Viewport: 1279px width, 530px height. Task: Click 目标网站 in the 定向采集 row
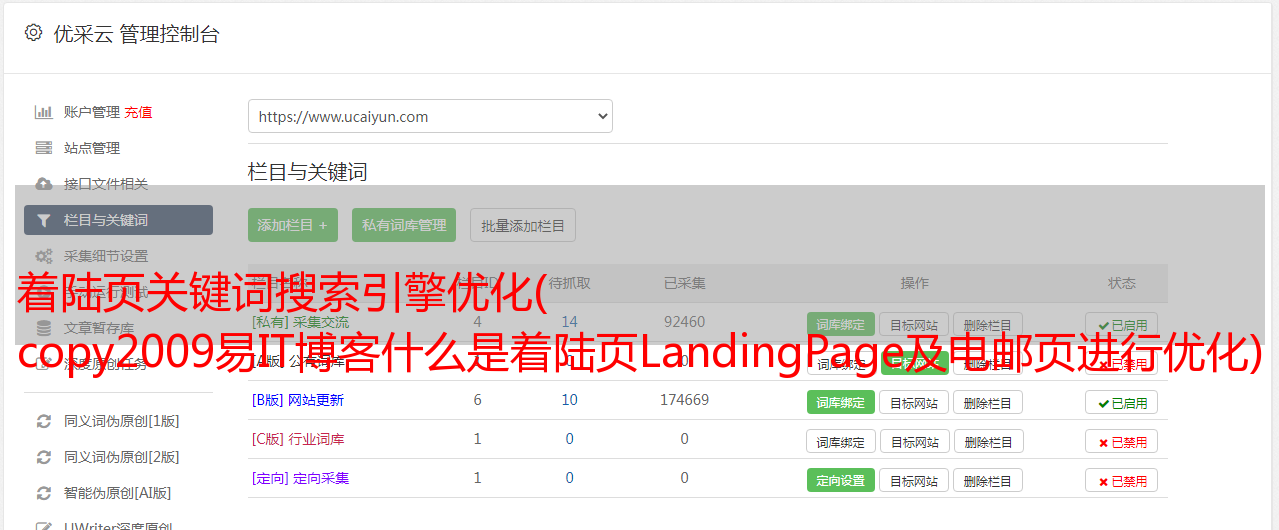[914, 480]
